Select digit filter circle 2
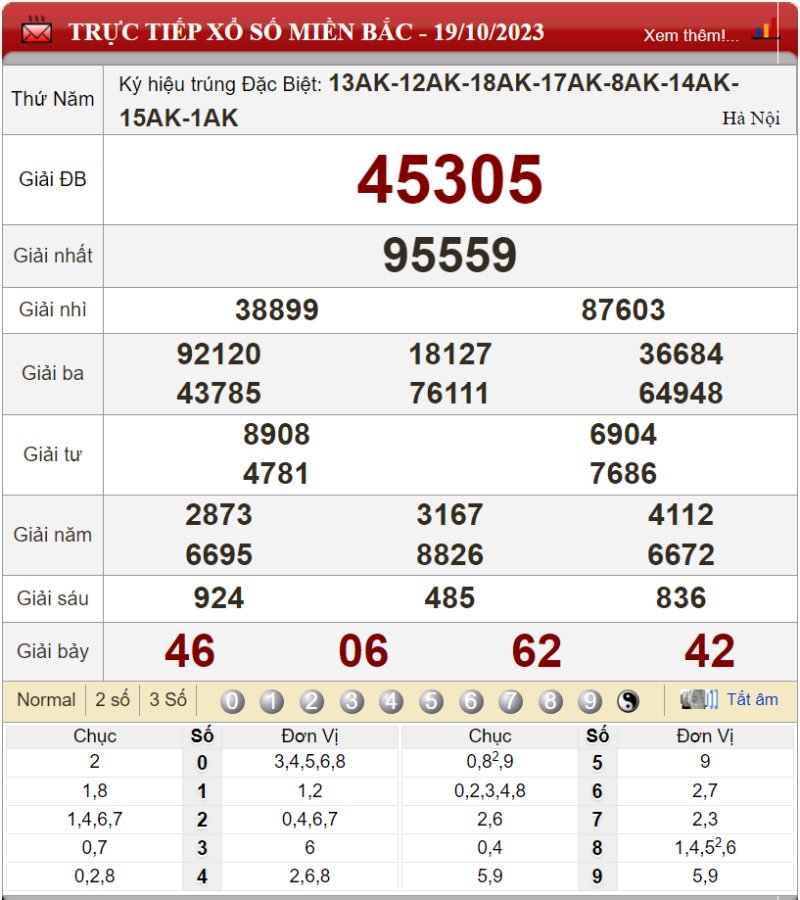Viewport: 800px width, 900px height. pyautogui.click(x=312, y=701)
